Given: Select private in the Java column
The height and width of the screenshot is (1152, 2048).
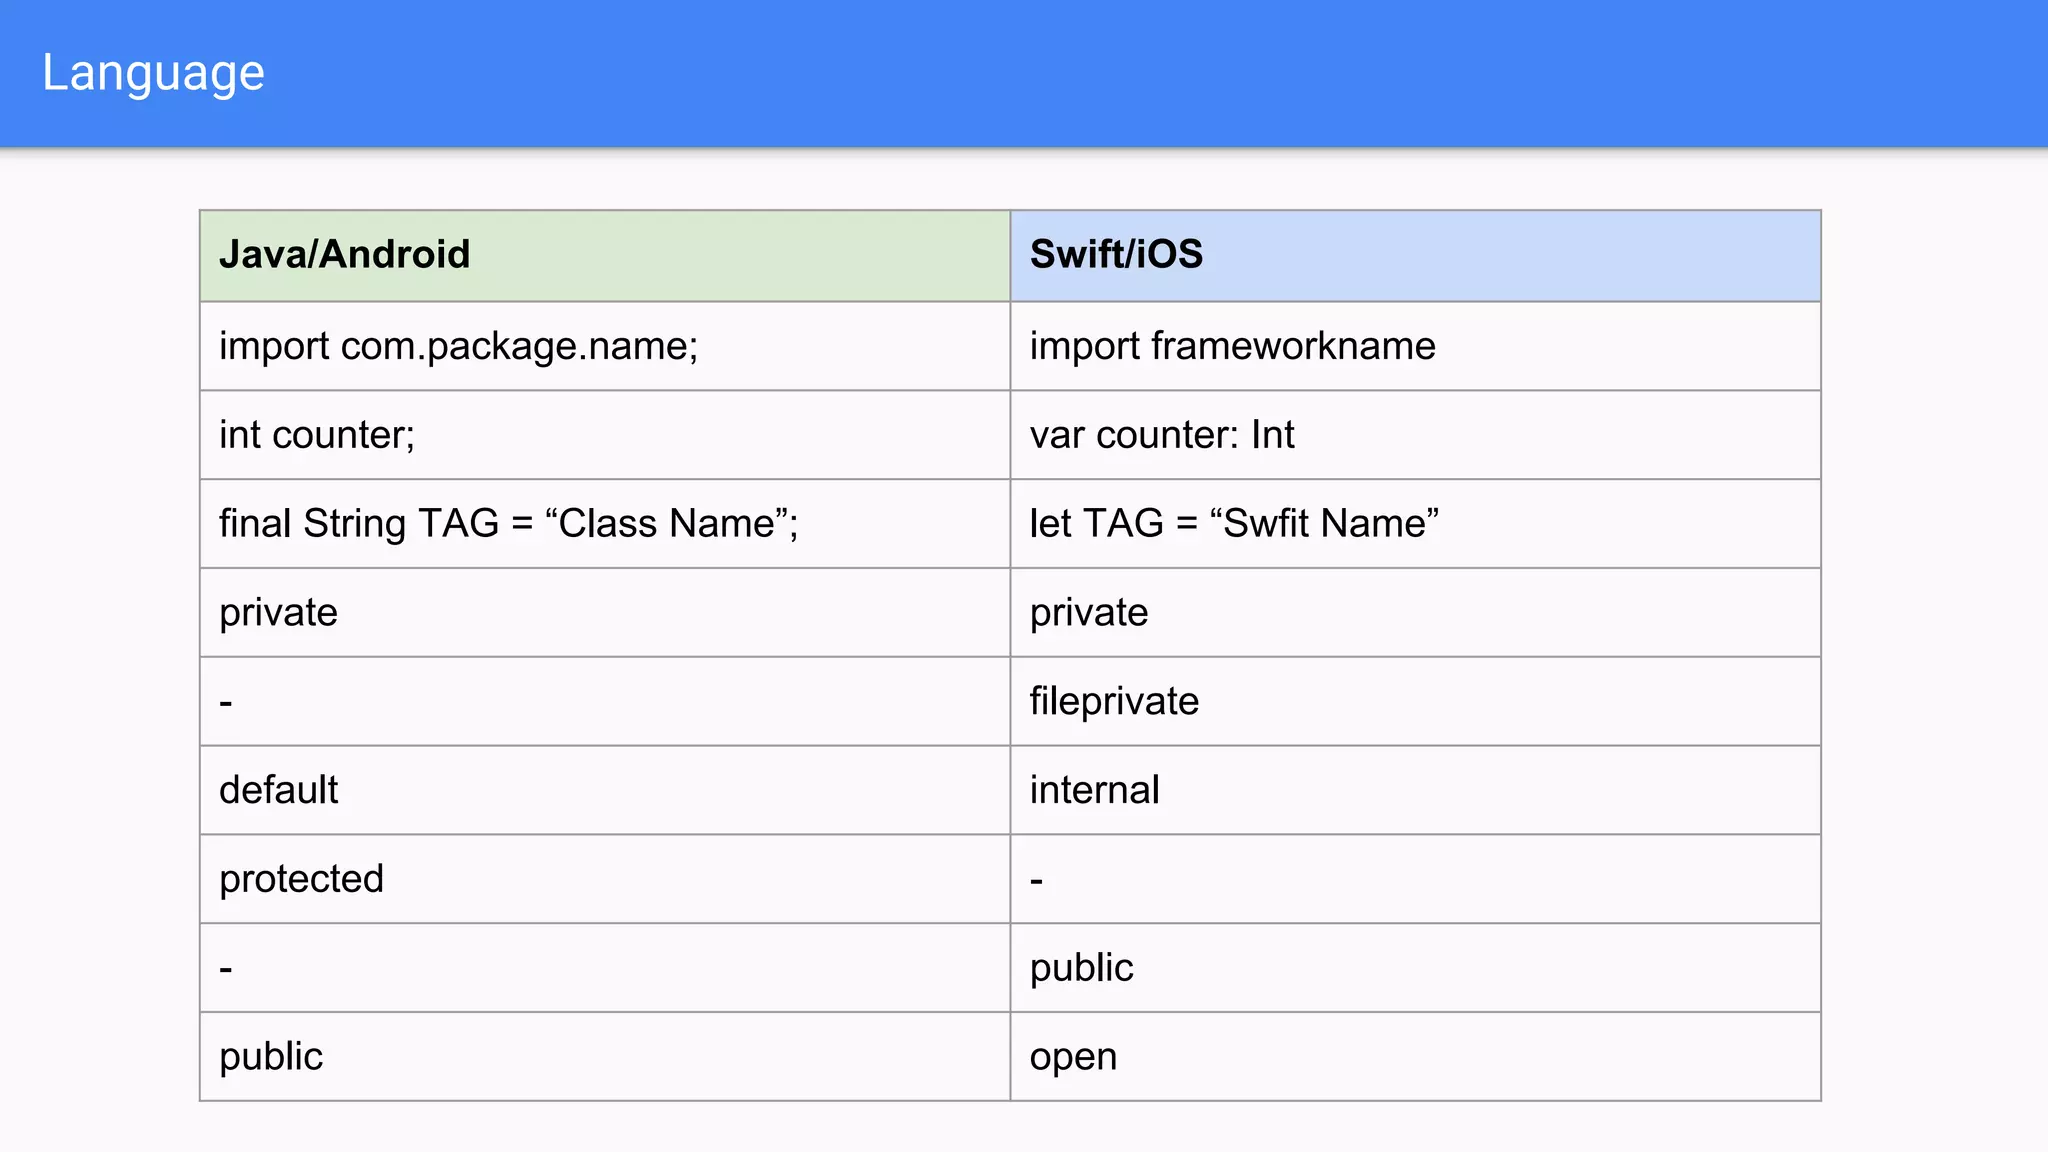Looking at the screenshot, I should pyautogui.click(x=278, y=613).
